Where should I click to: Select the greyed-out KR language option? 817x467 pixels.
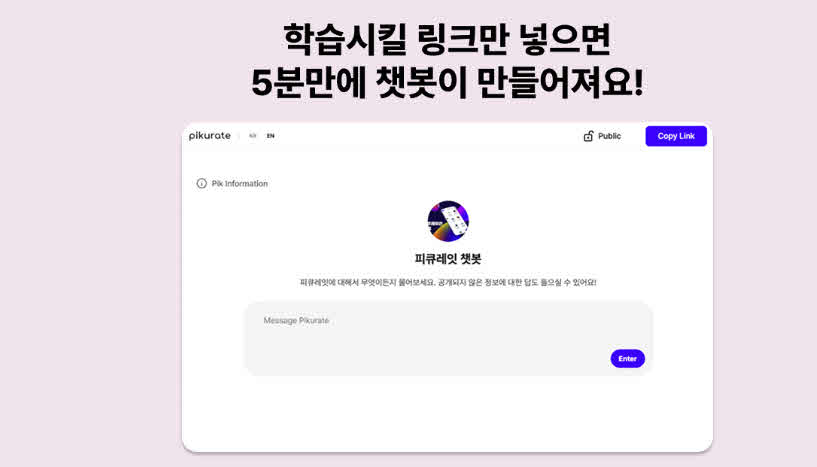253,136
